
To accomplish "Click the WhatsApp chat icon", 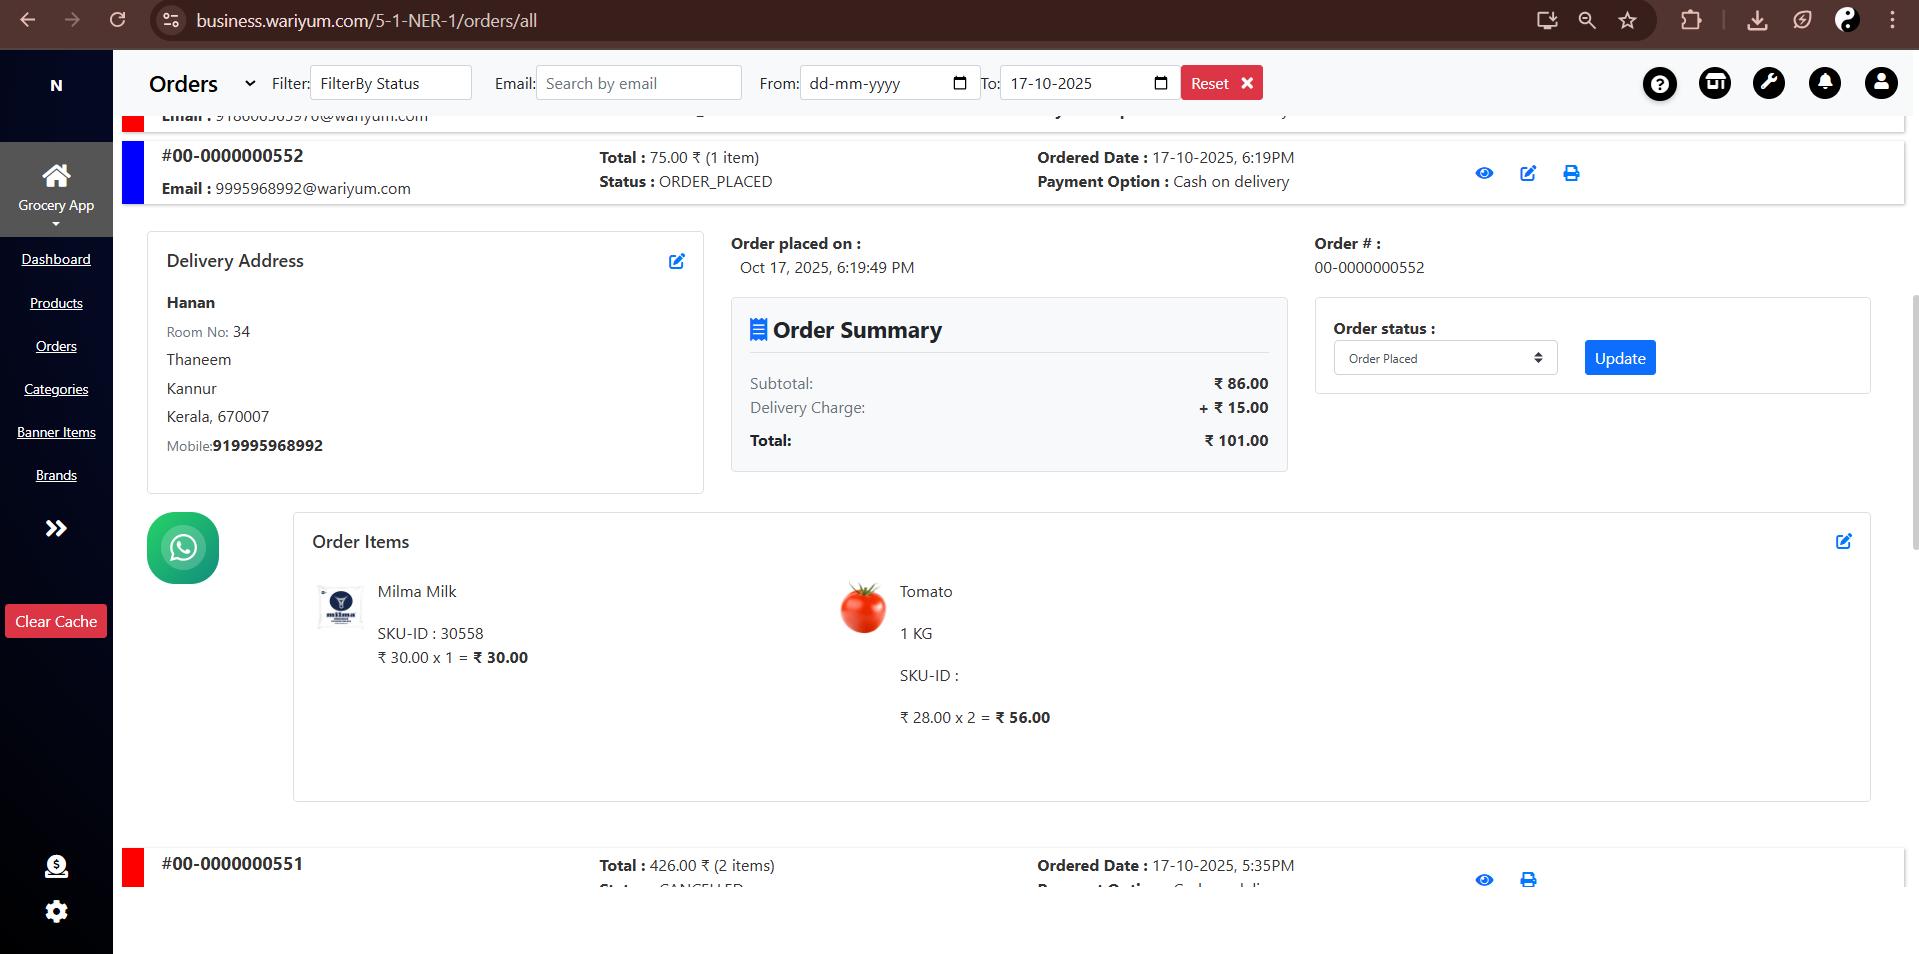I will click(x=183, y=548).
